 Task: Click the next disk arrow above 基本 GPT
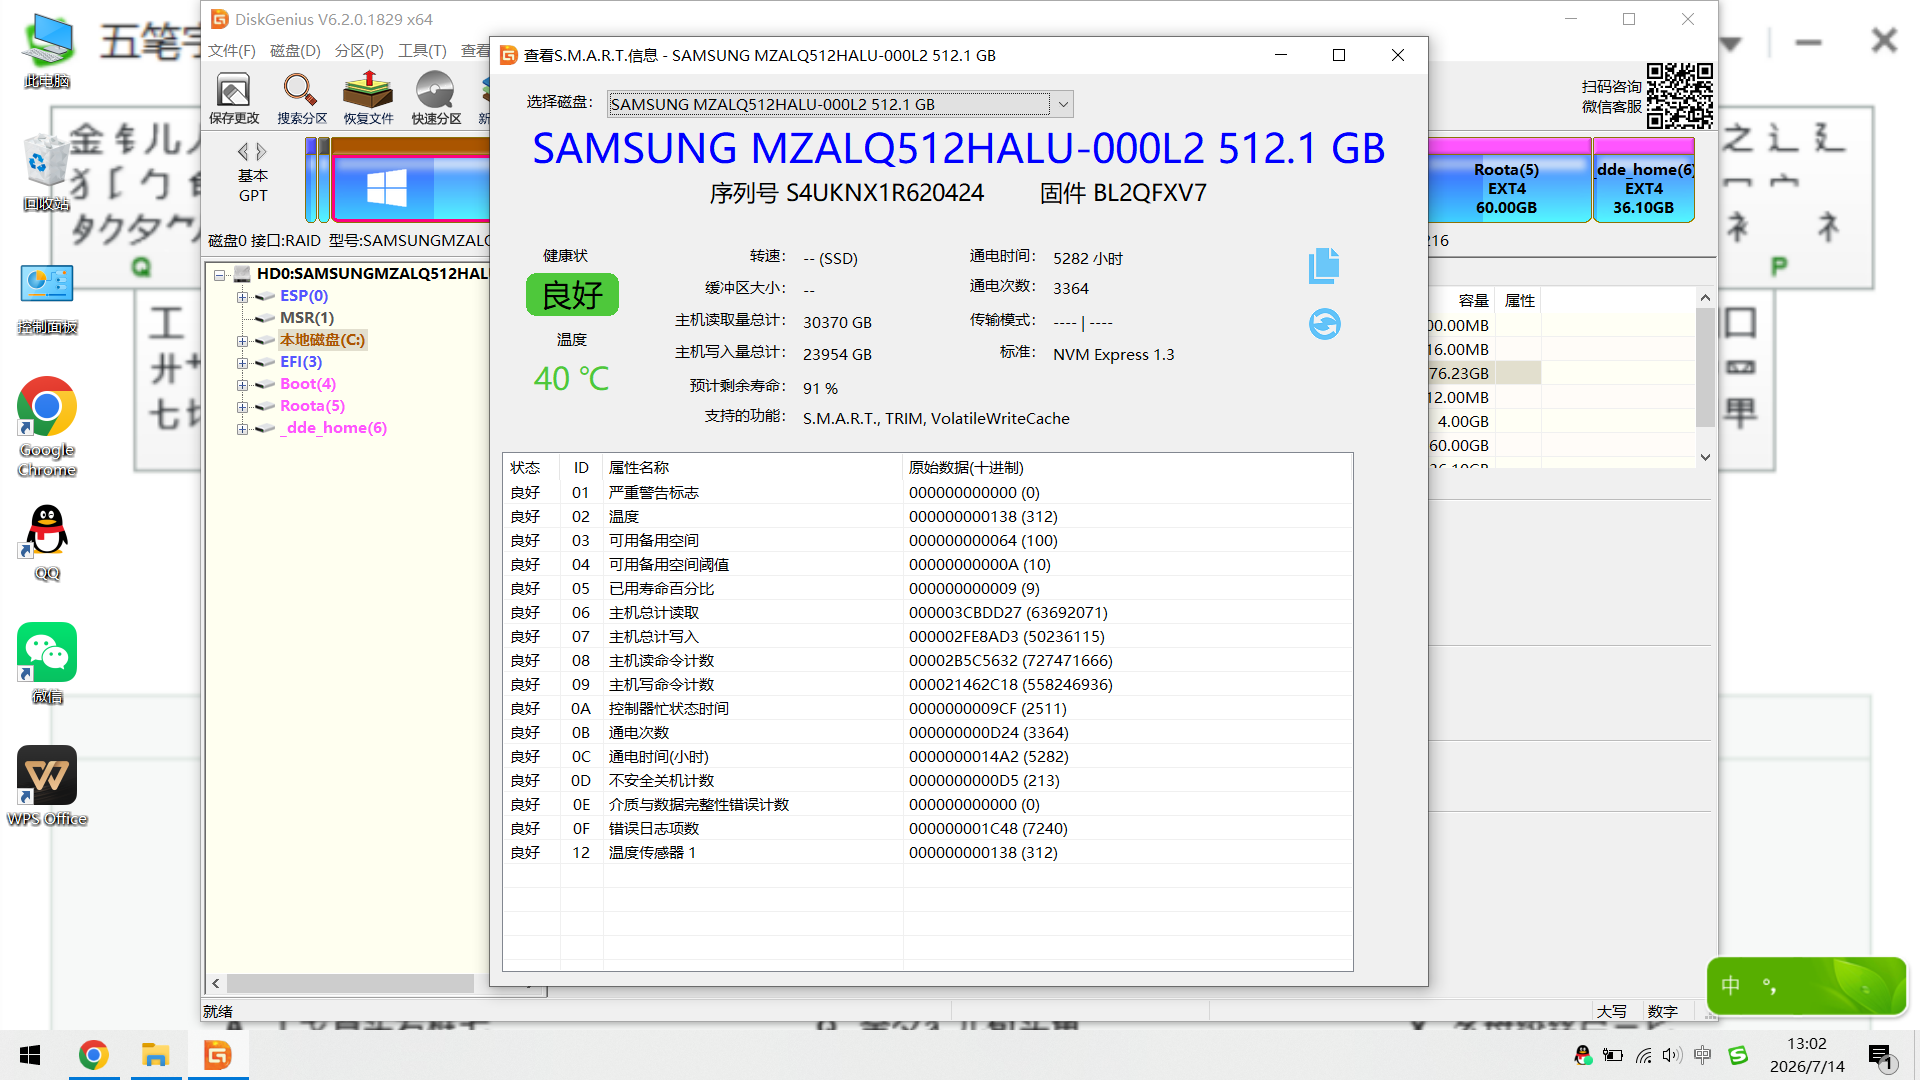pyautogui.click(x=261, y=152)
